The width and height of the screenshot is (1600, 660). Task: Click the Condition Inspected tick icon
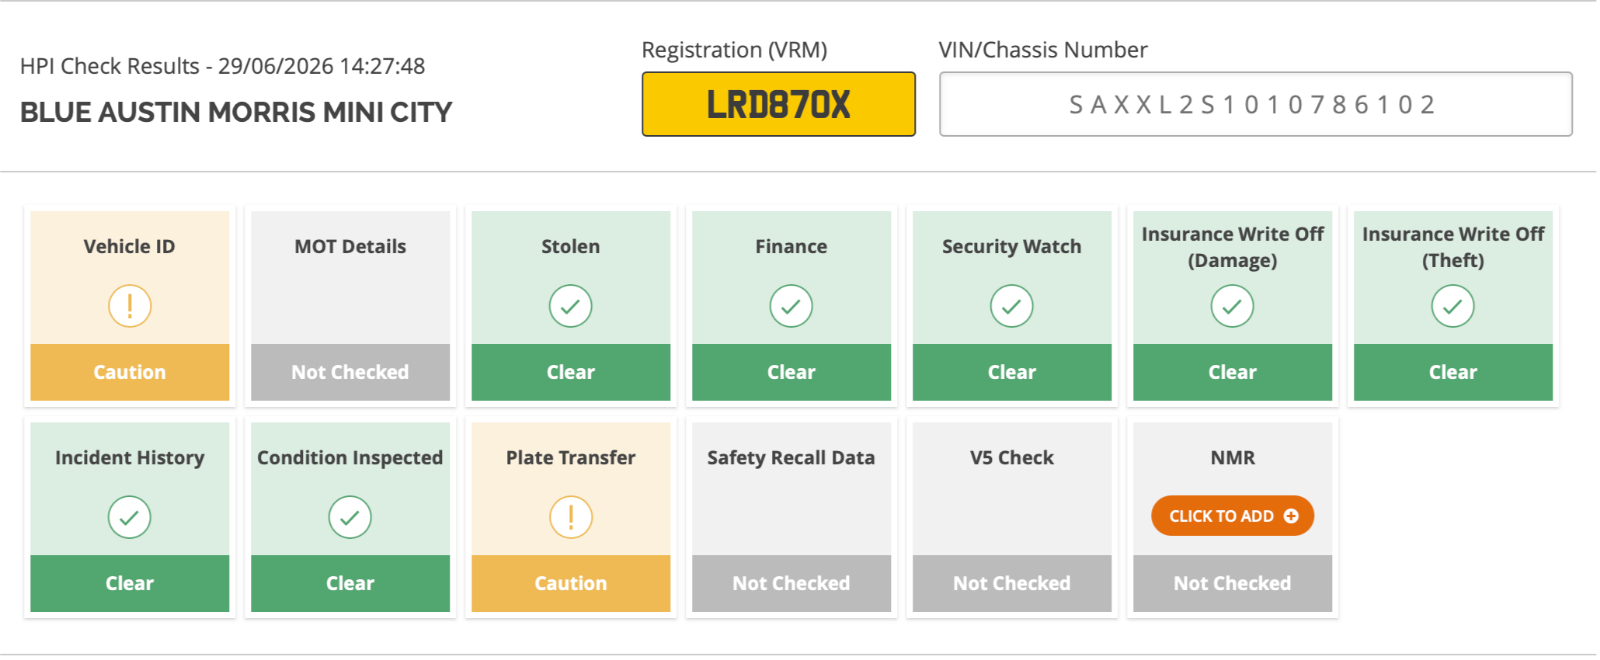coord(350,517)
